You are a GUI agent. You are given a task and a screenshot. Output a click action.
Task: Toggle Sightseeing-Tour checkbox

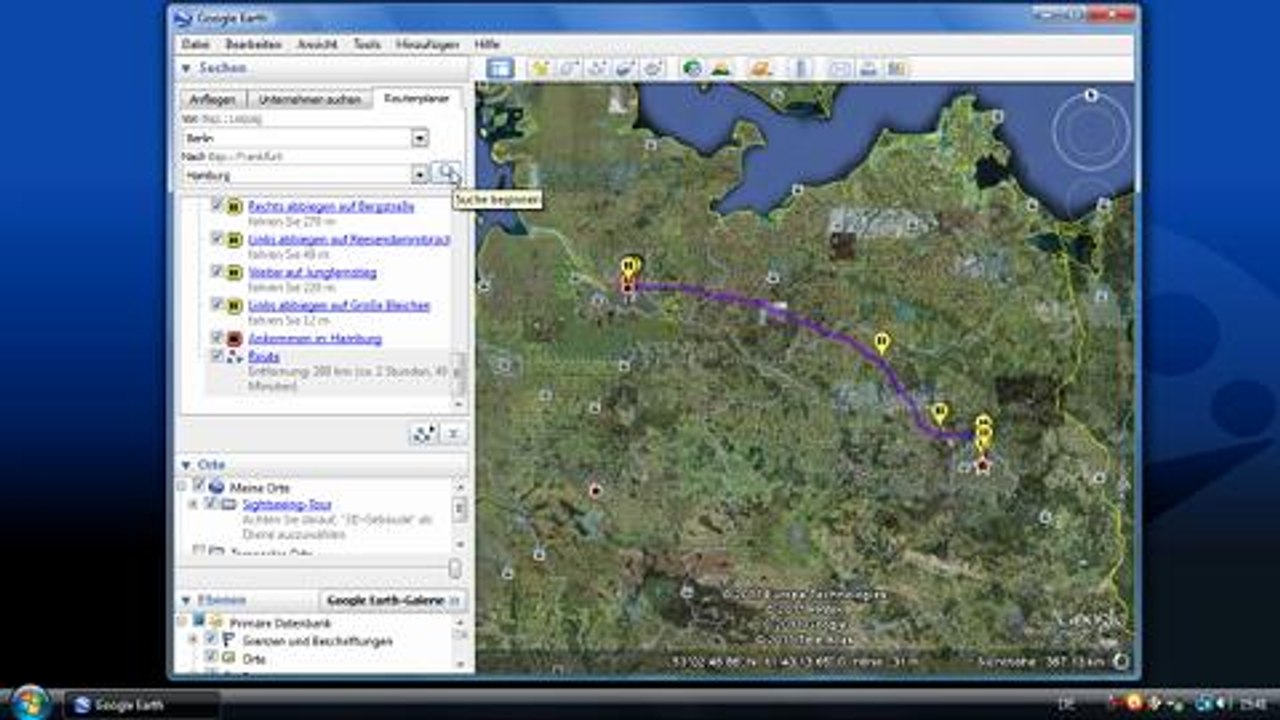[x=211, y=504]
